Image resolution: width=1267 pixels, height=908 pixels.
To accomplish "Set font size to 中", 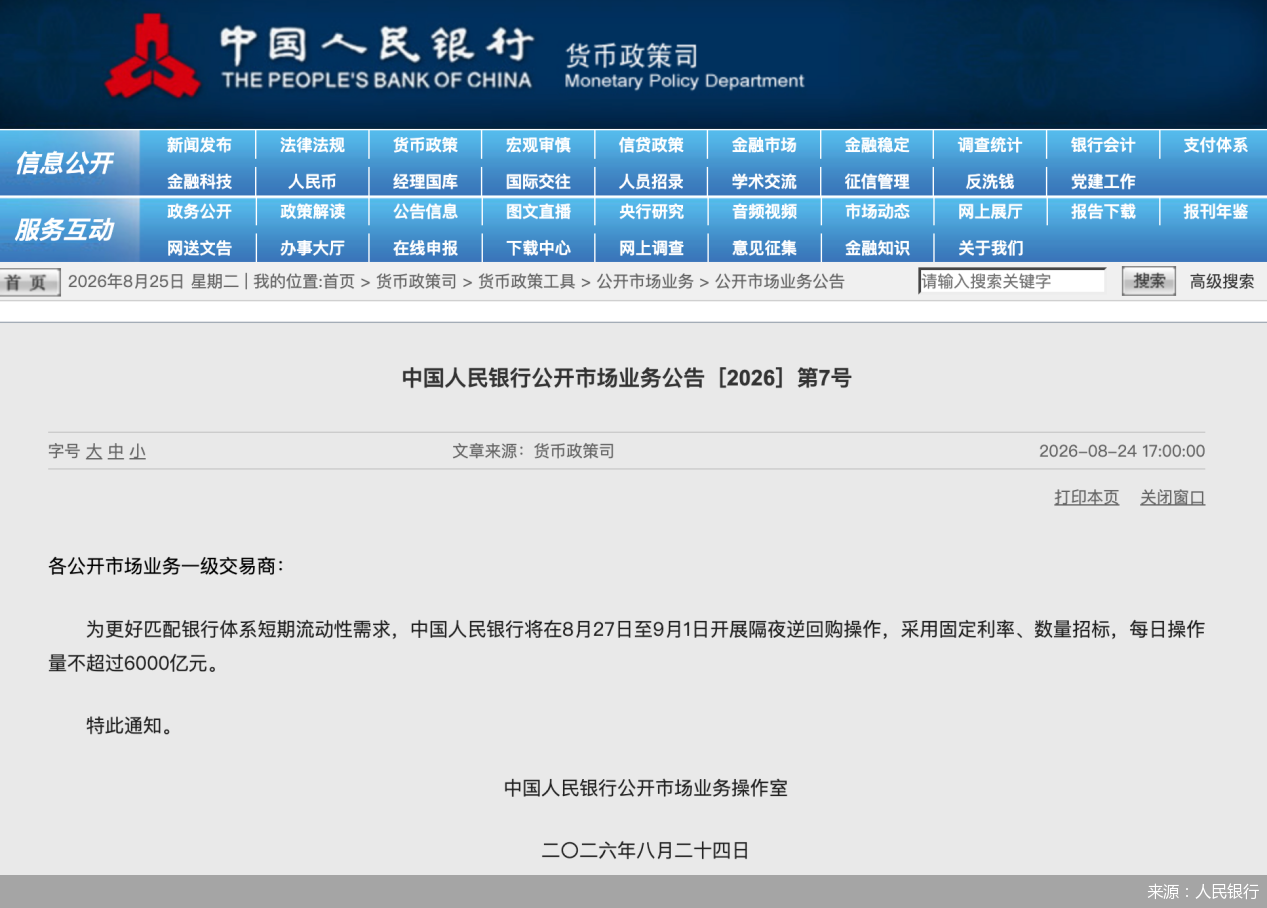I will [116, 452].
